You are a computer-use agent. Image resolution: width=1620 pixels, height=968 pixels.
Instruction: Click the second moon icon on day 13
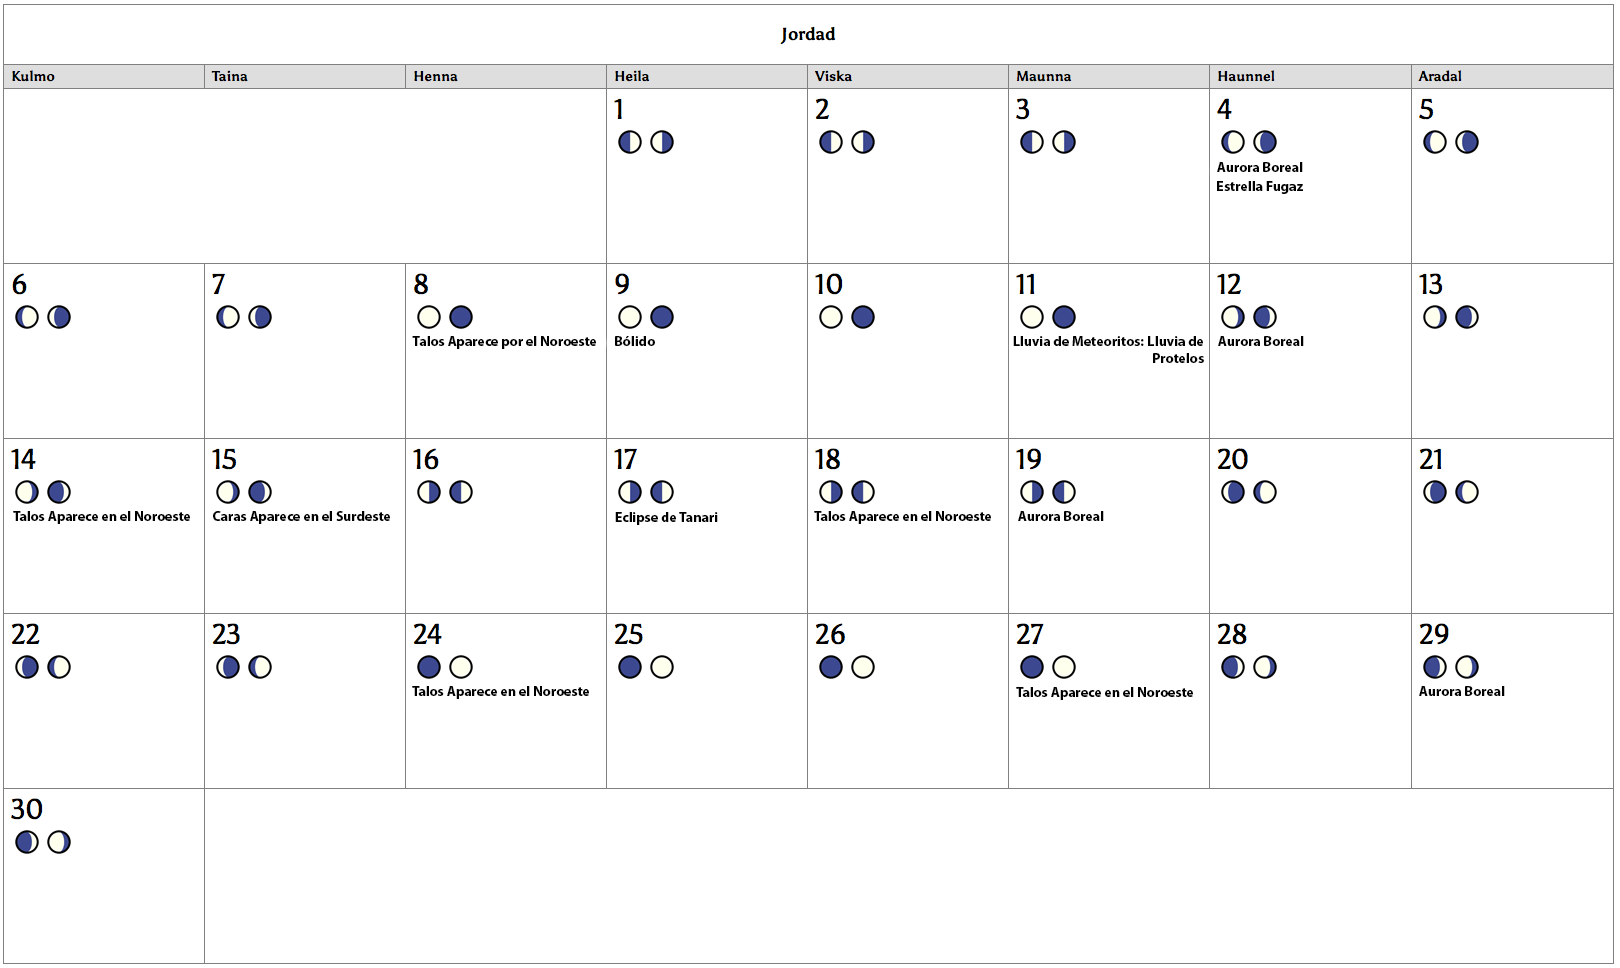1467,317
